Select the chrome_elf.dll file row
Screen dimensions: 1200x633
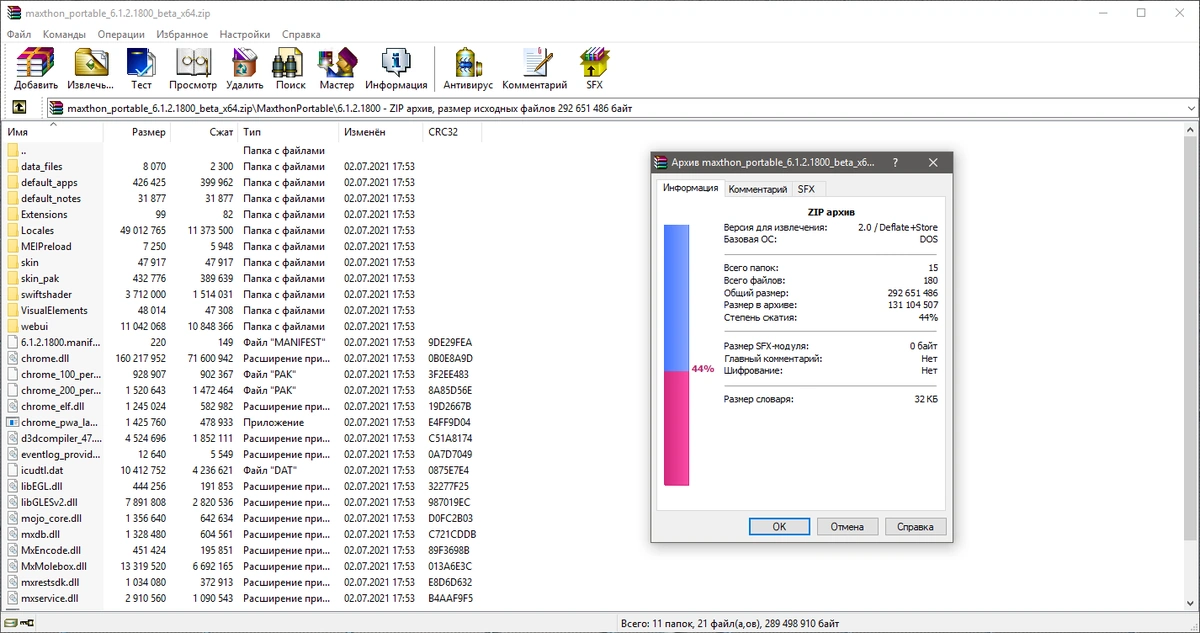[x=242, y=407]
